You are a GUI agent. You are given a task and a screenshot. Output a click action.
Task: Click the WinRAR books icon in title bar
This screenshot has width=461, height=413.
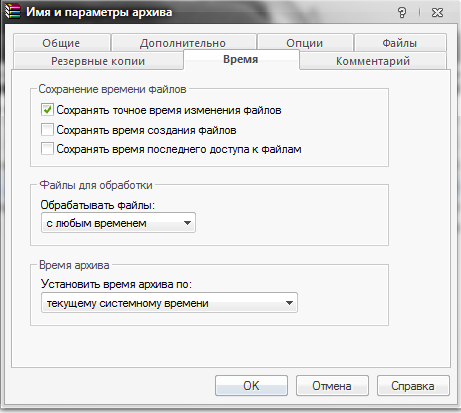point(13,12)
